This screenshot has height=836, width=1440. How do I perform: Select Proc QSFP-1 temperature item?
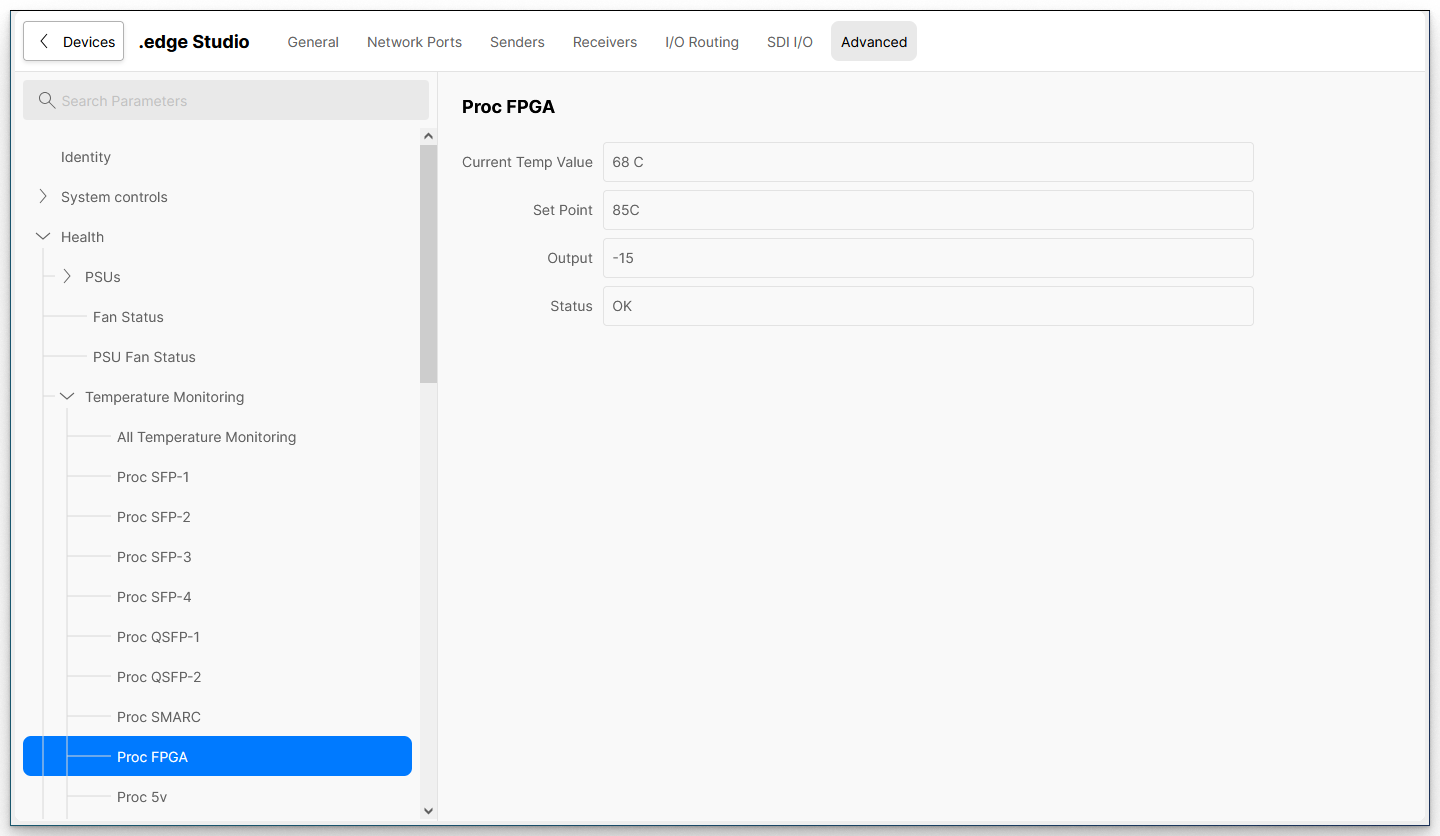click(x=158, y=637)
